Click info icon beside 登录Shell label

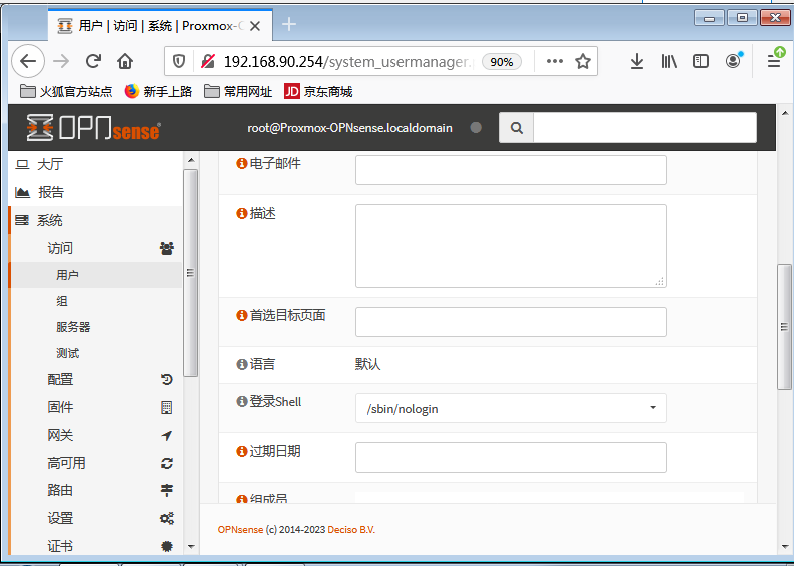[241, 402]
